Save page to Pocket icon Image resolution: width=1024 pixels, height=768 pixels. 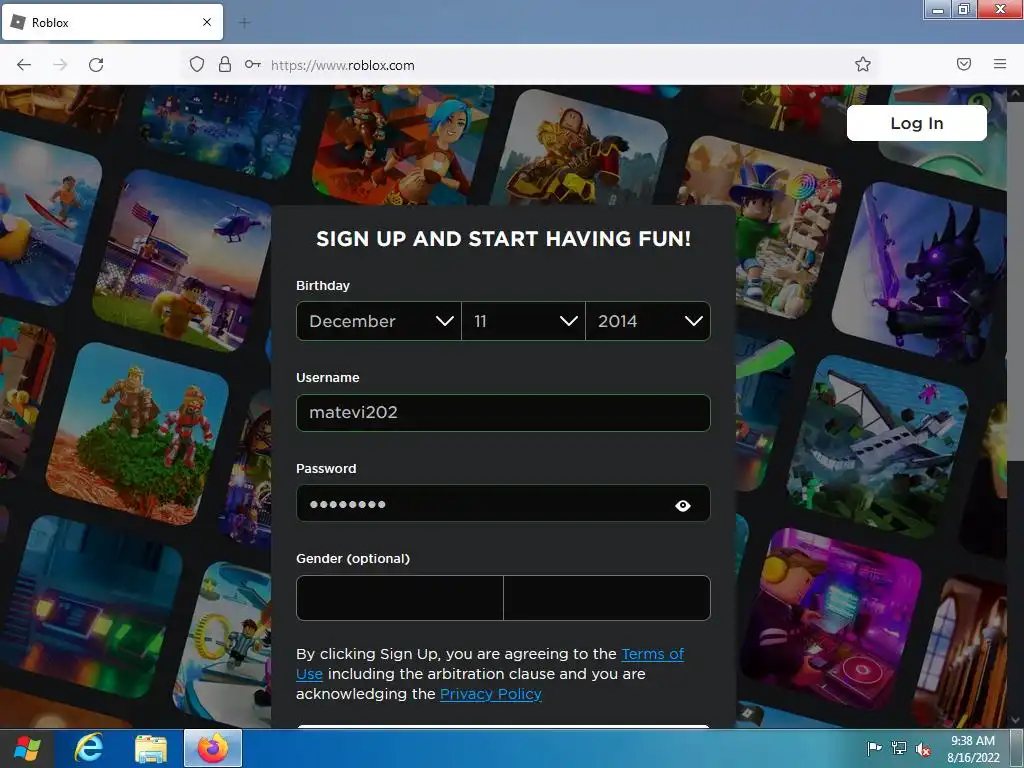tap(964, 64)
